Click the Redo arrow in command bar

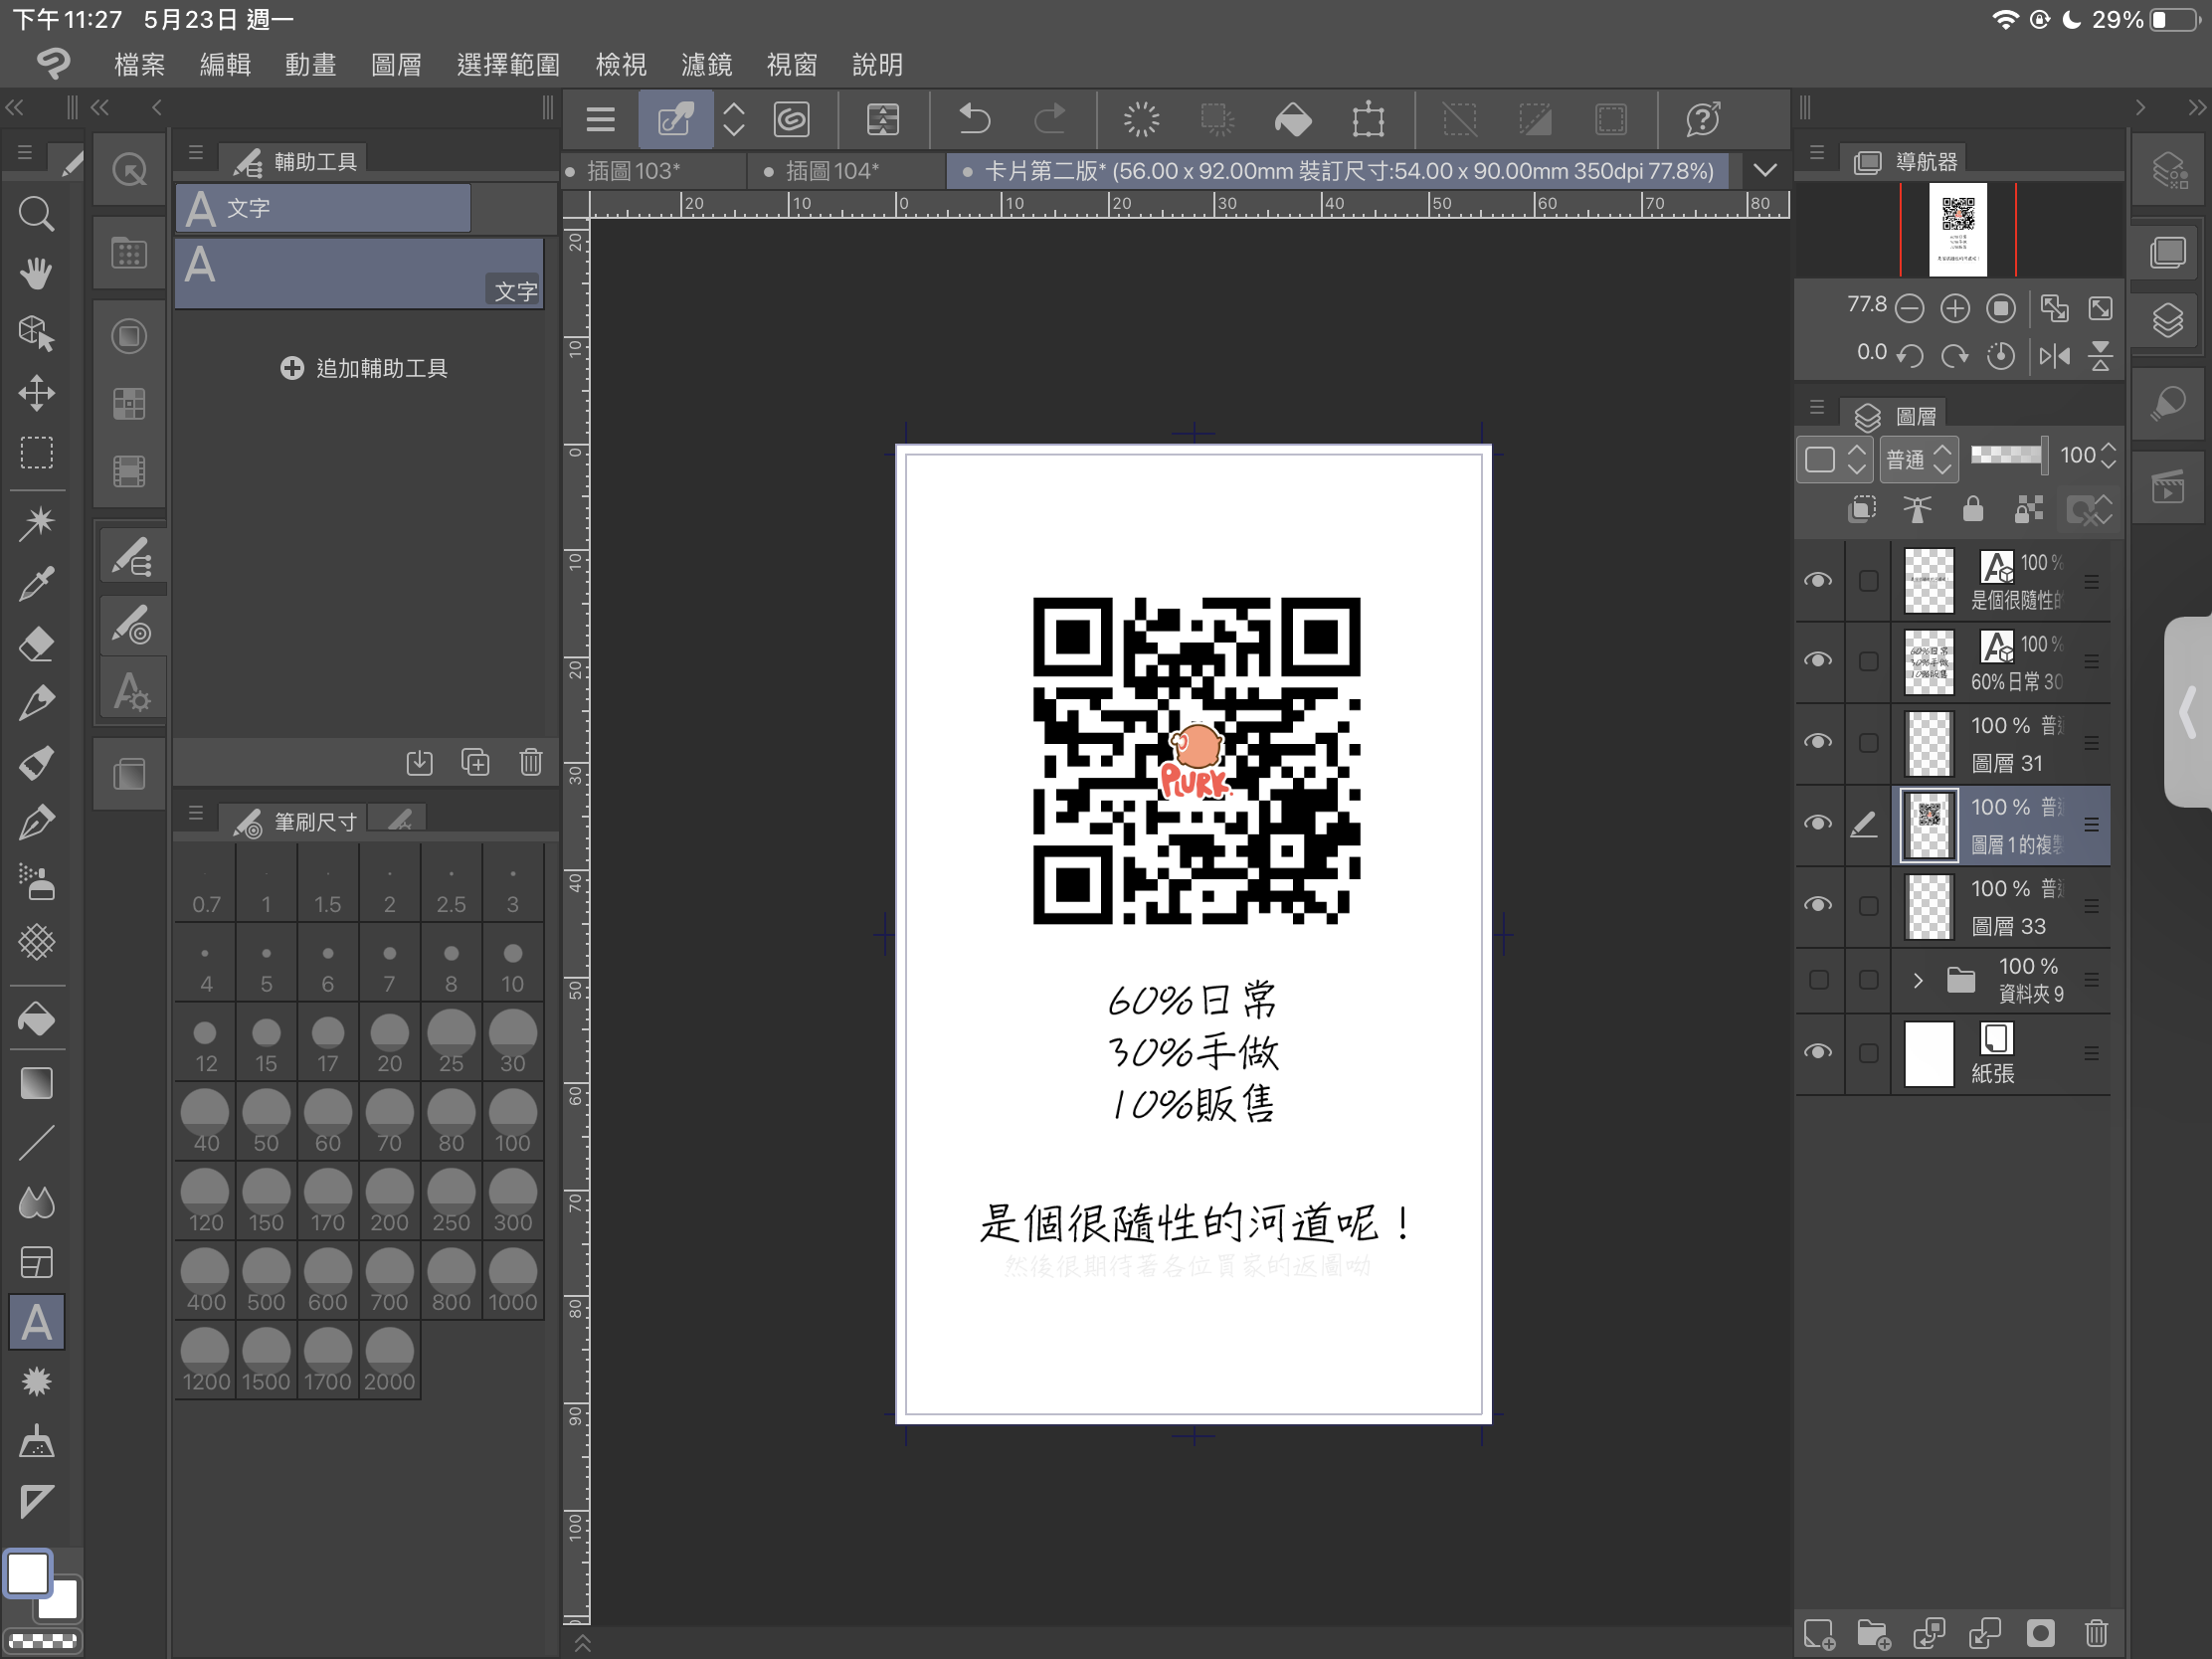[x=1050, y=119]
